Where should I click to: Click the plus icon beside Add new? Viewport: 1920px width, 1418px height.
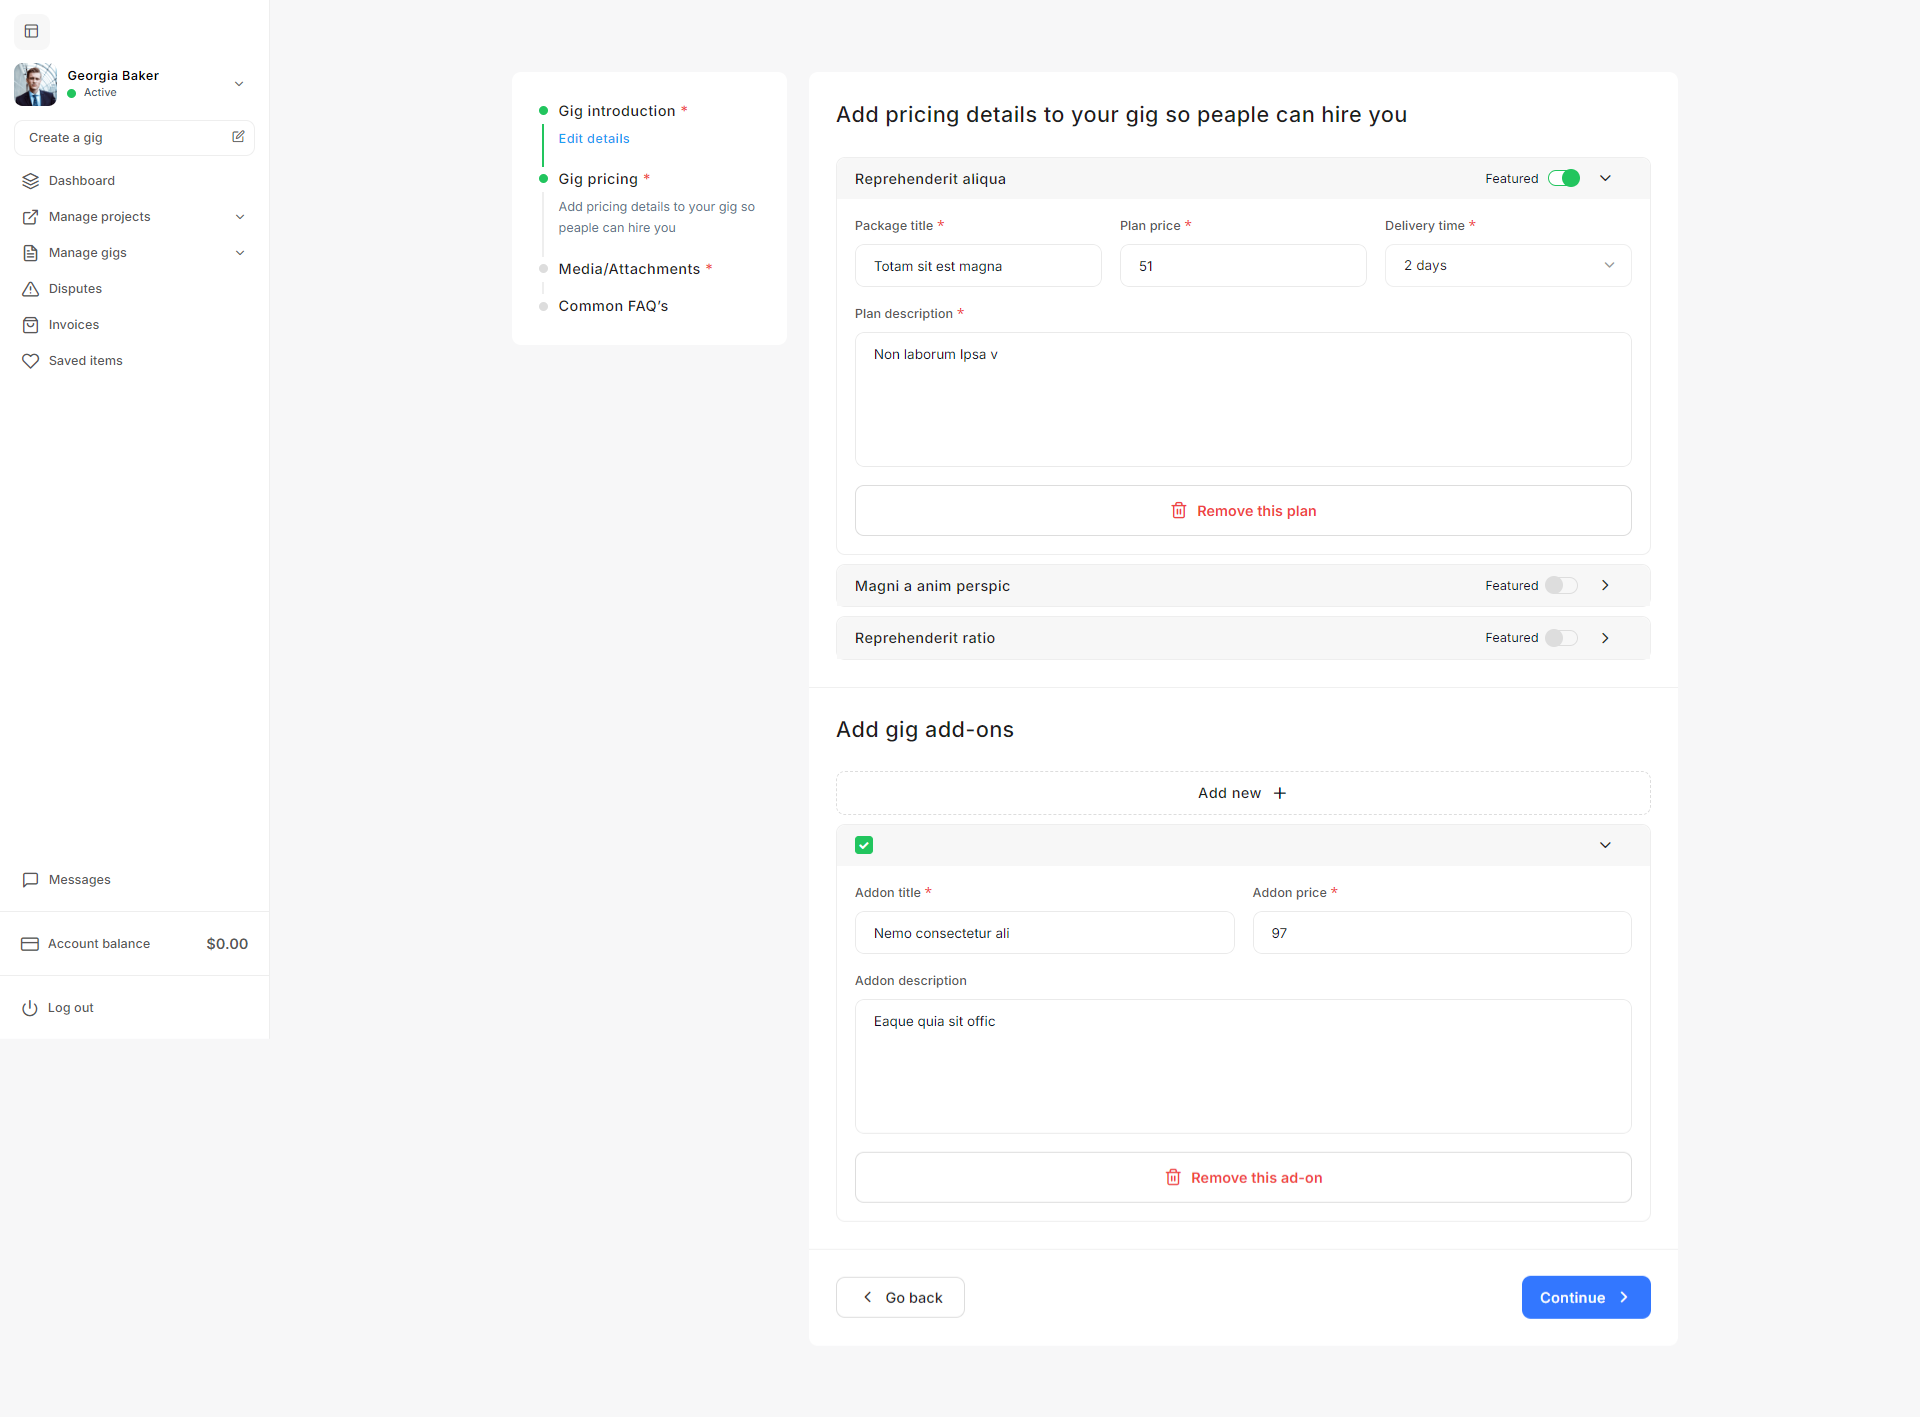(1280, 793)
